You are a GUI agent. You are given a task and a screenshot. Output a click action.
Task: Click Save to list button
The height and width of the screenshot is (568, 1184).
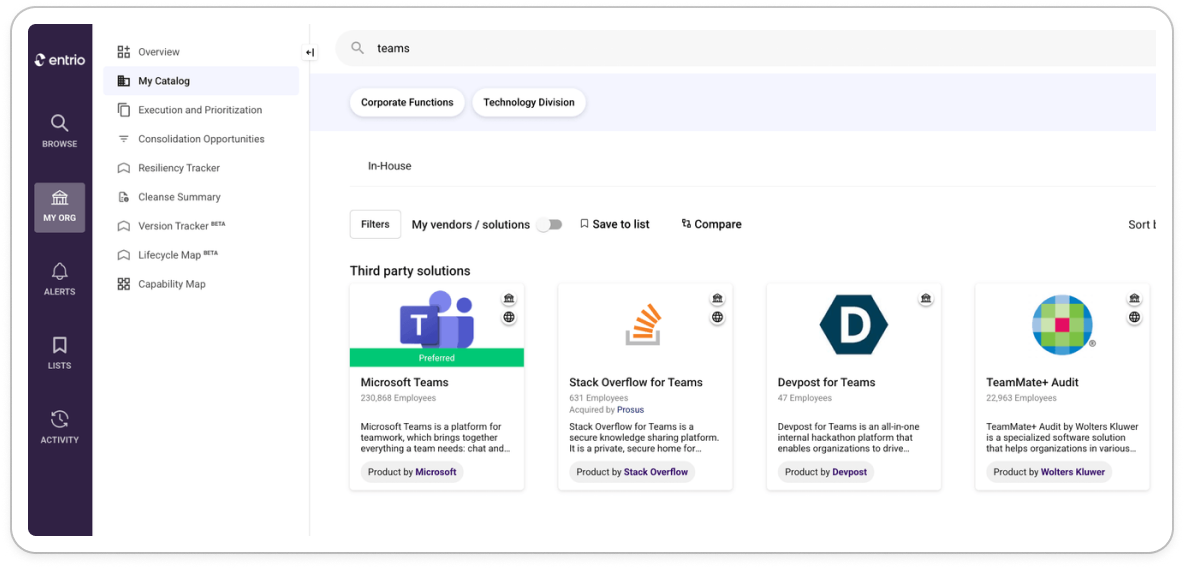click(x=614, y=224)
